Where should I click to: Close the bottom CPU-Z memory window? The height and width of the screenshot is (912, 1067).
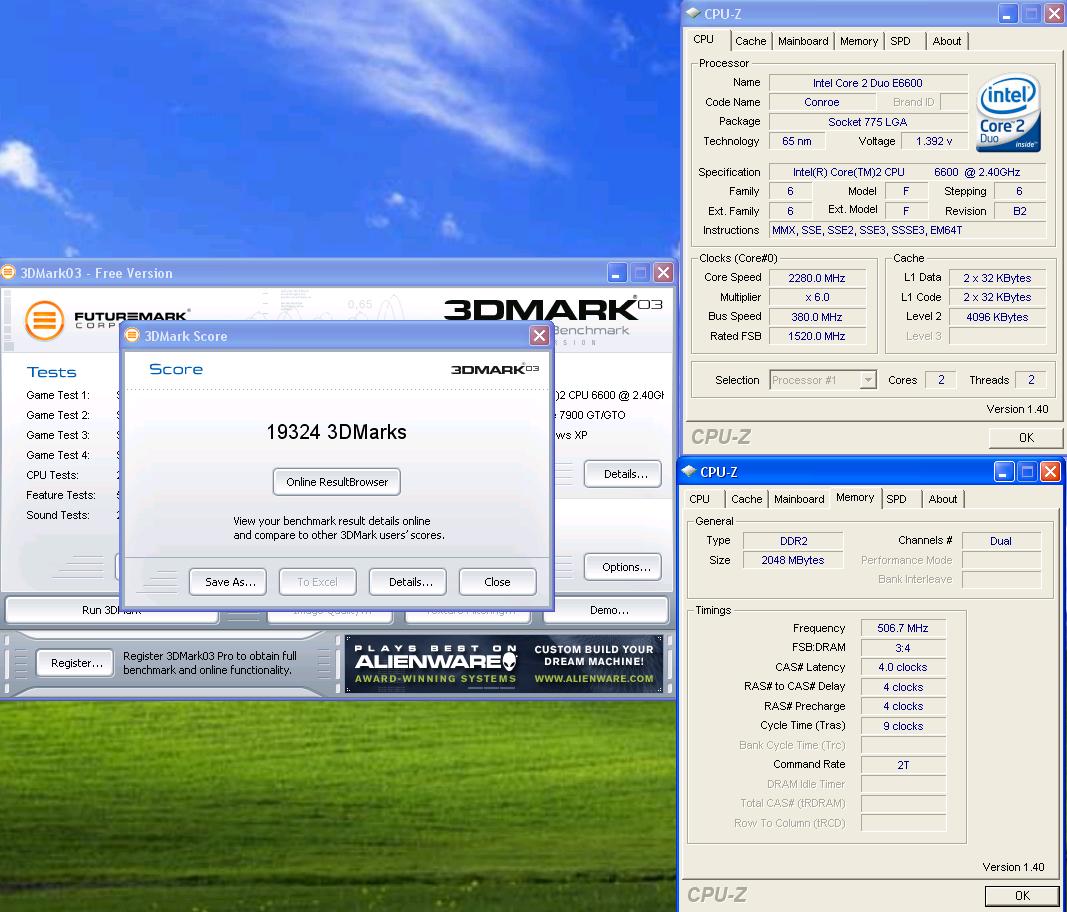[x=1050, y=472]
